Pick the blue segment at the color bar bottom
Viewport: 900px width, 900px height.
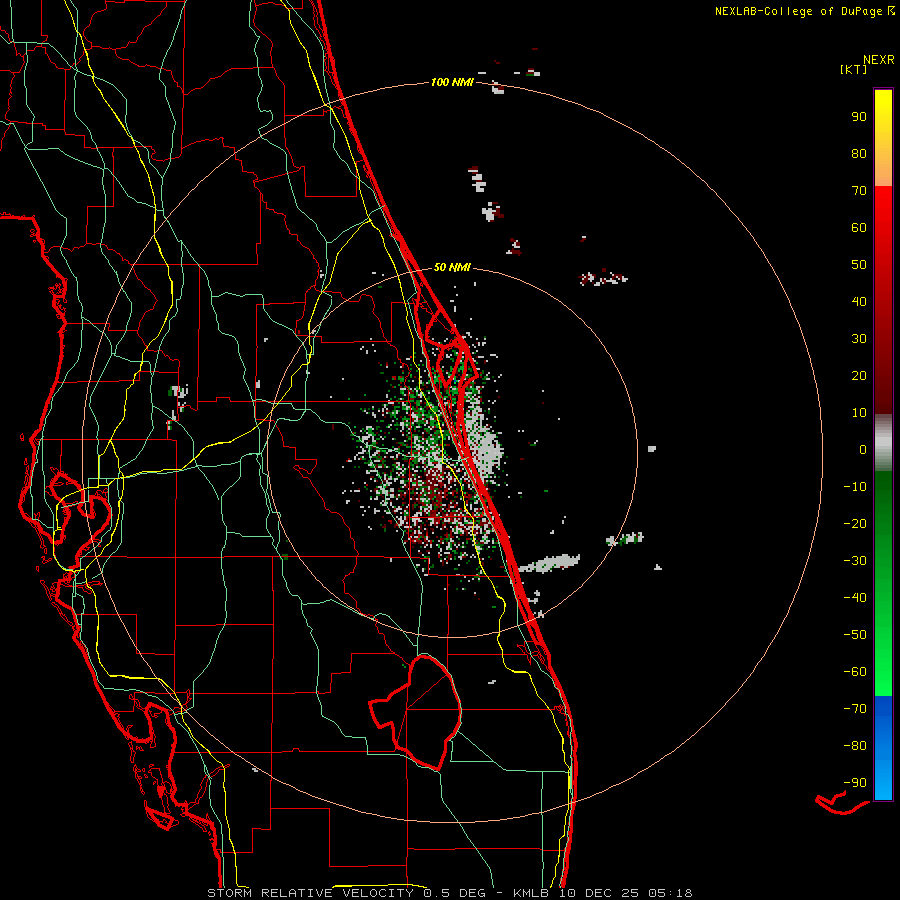pyautogui.click(x=883, y=748)
